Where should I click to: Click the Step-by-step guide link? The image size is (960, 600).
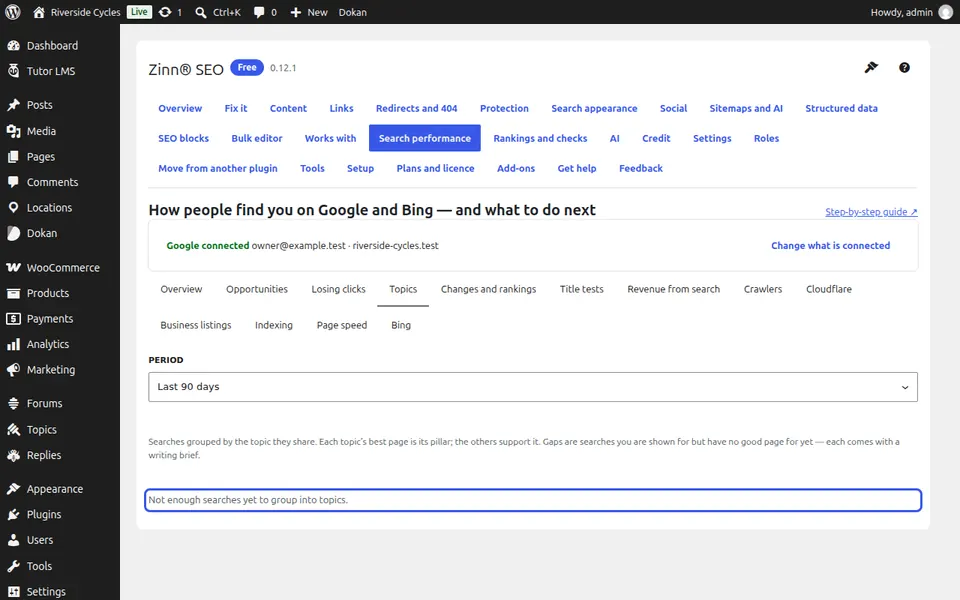point(871,212)
